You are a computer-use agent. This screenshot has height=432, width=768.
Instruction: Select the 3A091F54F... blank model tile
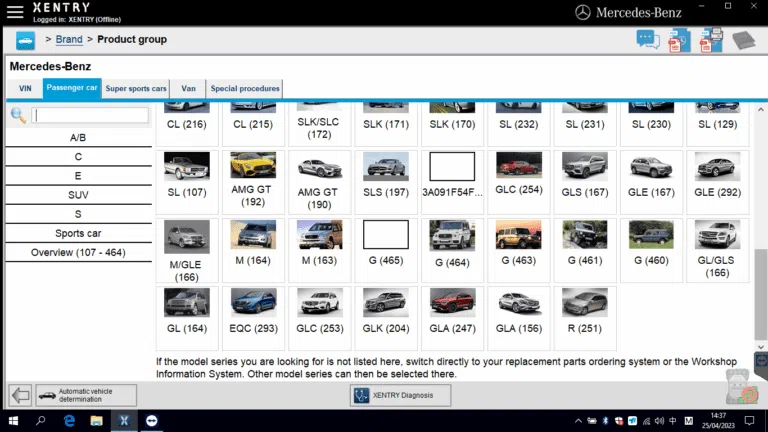pyautogui.click(x=452, y=182)
